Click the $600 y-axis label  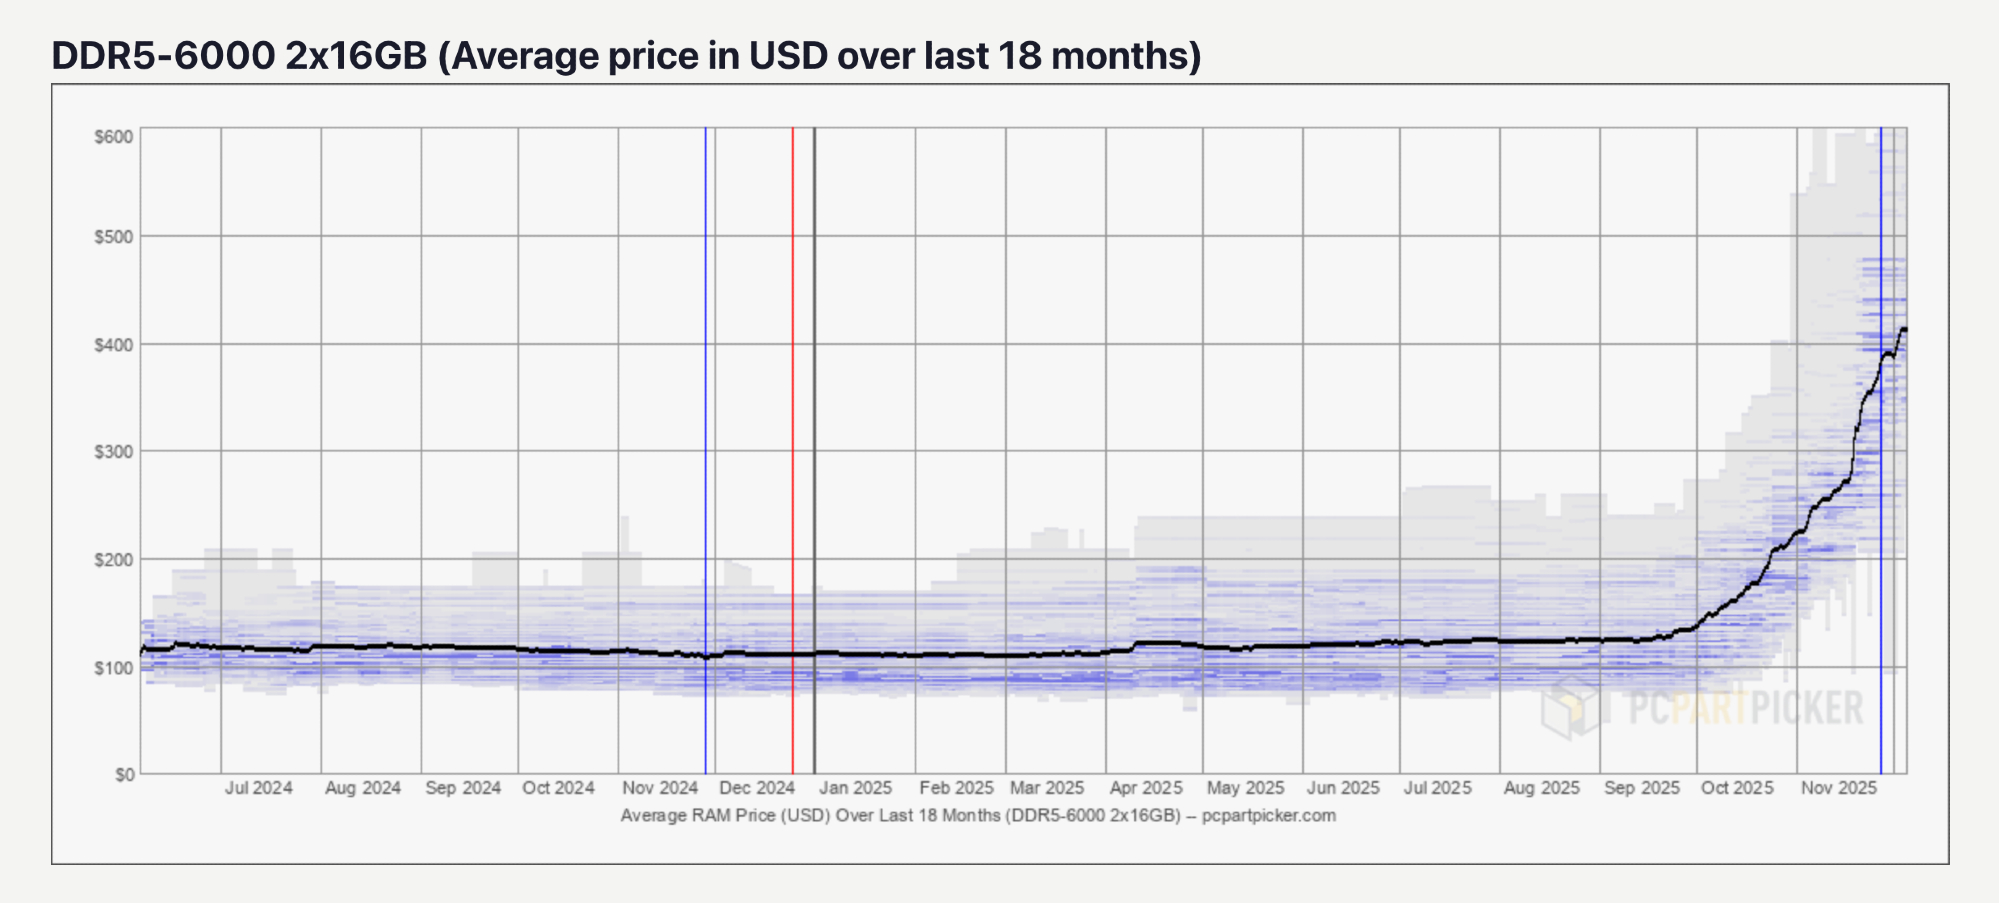pyautogui.click(x=114, y=137)
